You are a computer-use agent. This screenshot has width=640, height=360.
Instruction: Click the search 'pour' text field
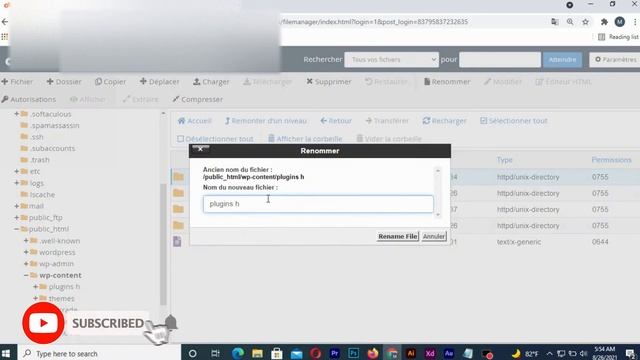point(500,60)
